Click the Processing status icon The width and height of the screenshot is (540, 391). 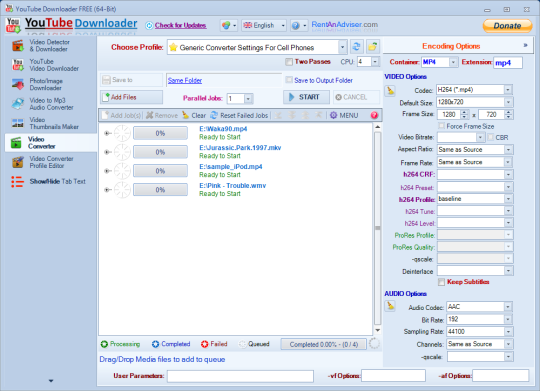pyautogui.click(x=104, y=344)
